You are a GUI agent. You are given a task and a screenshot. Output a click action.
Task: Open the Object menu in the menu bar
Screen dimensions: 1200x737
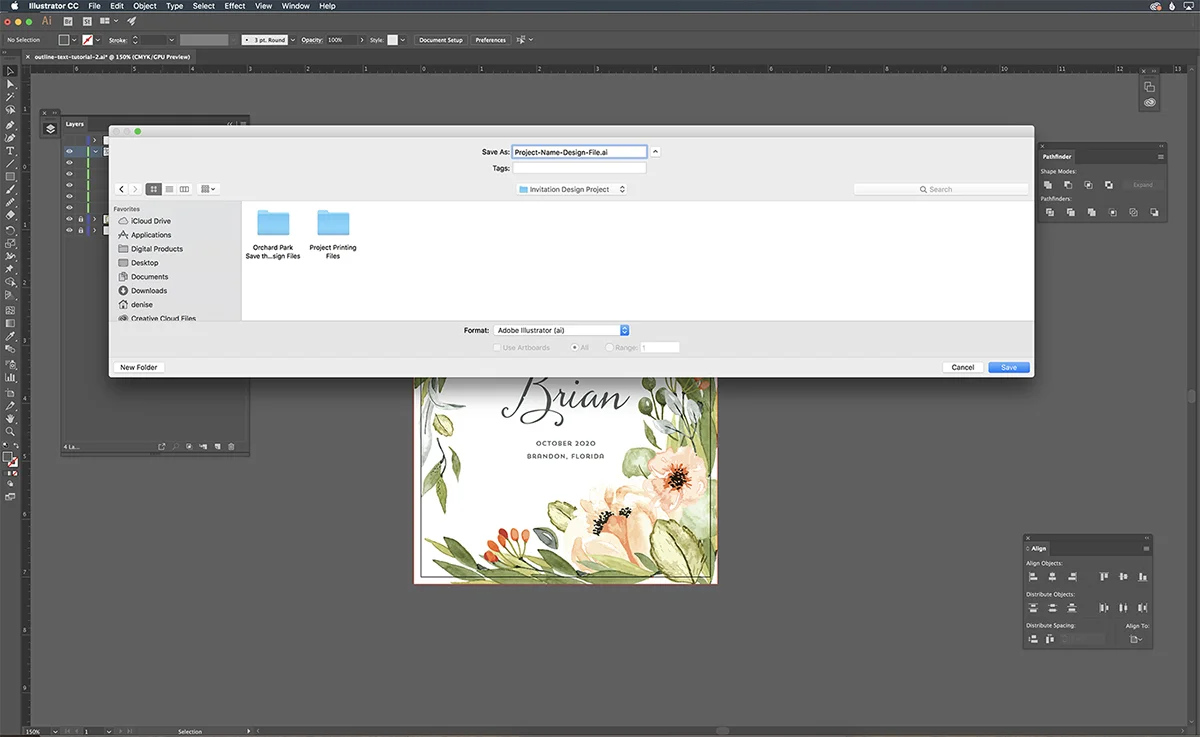144,6
